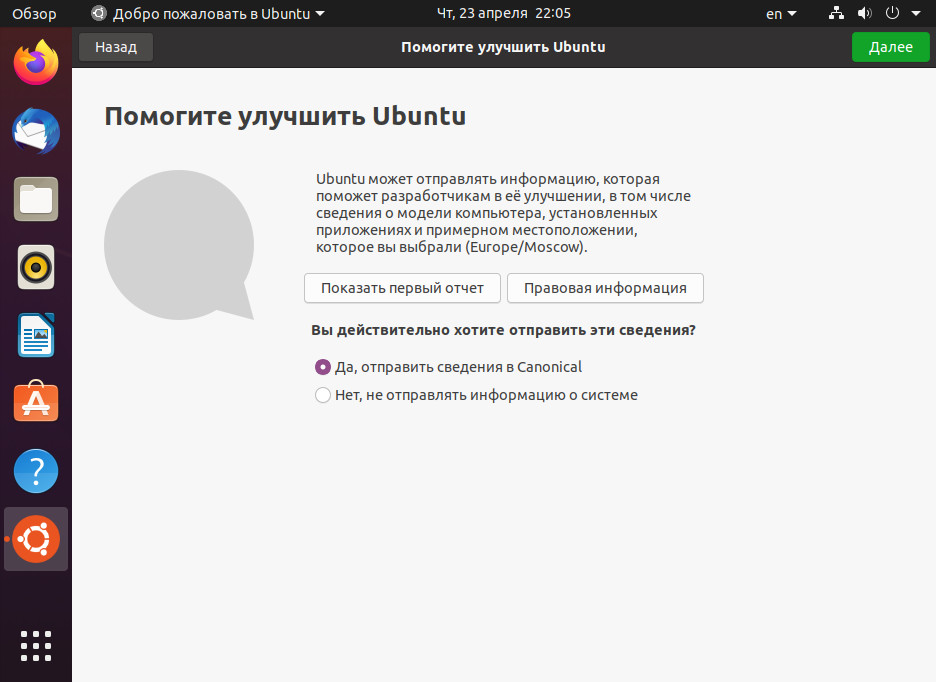Launch Rhythmbox music player
The height and width of the screenshot is (682, 936).
coord(36,267)
